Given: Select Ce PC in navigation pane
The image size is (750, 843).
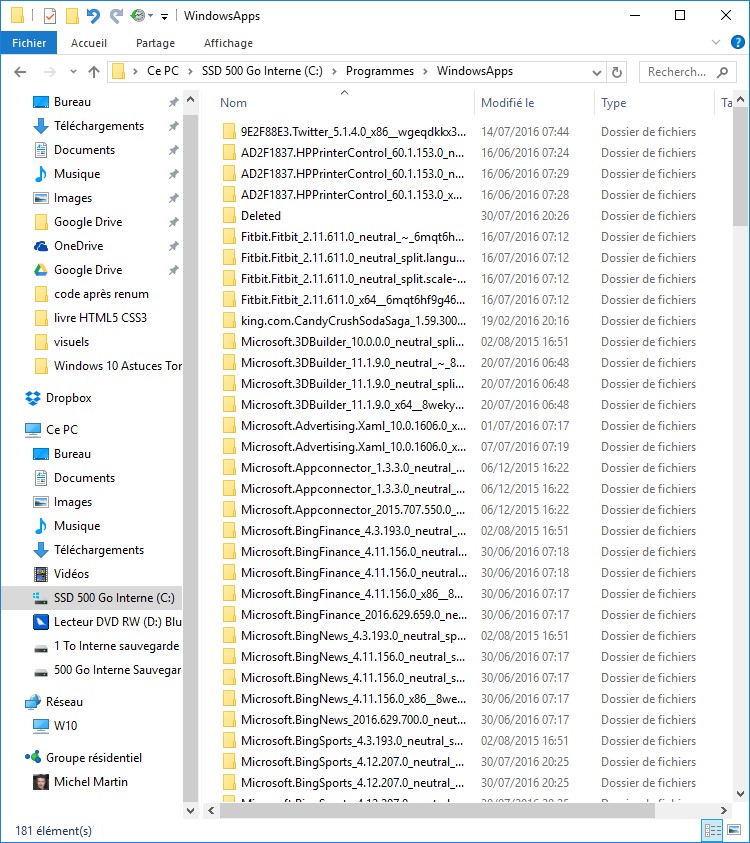Looking at the screenshot, I should tap(62, 430).
